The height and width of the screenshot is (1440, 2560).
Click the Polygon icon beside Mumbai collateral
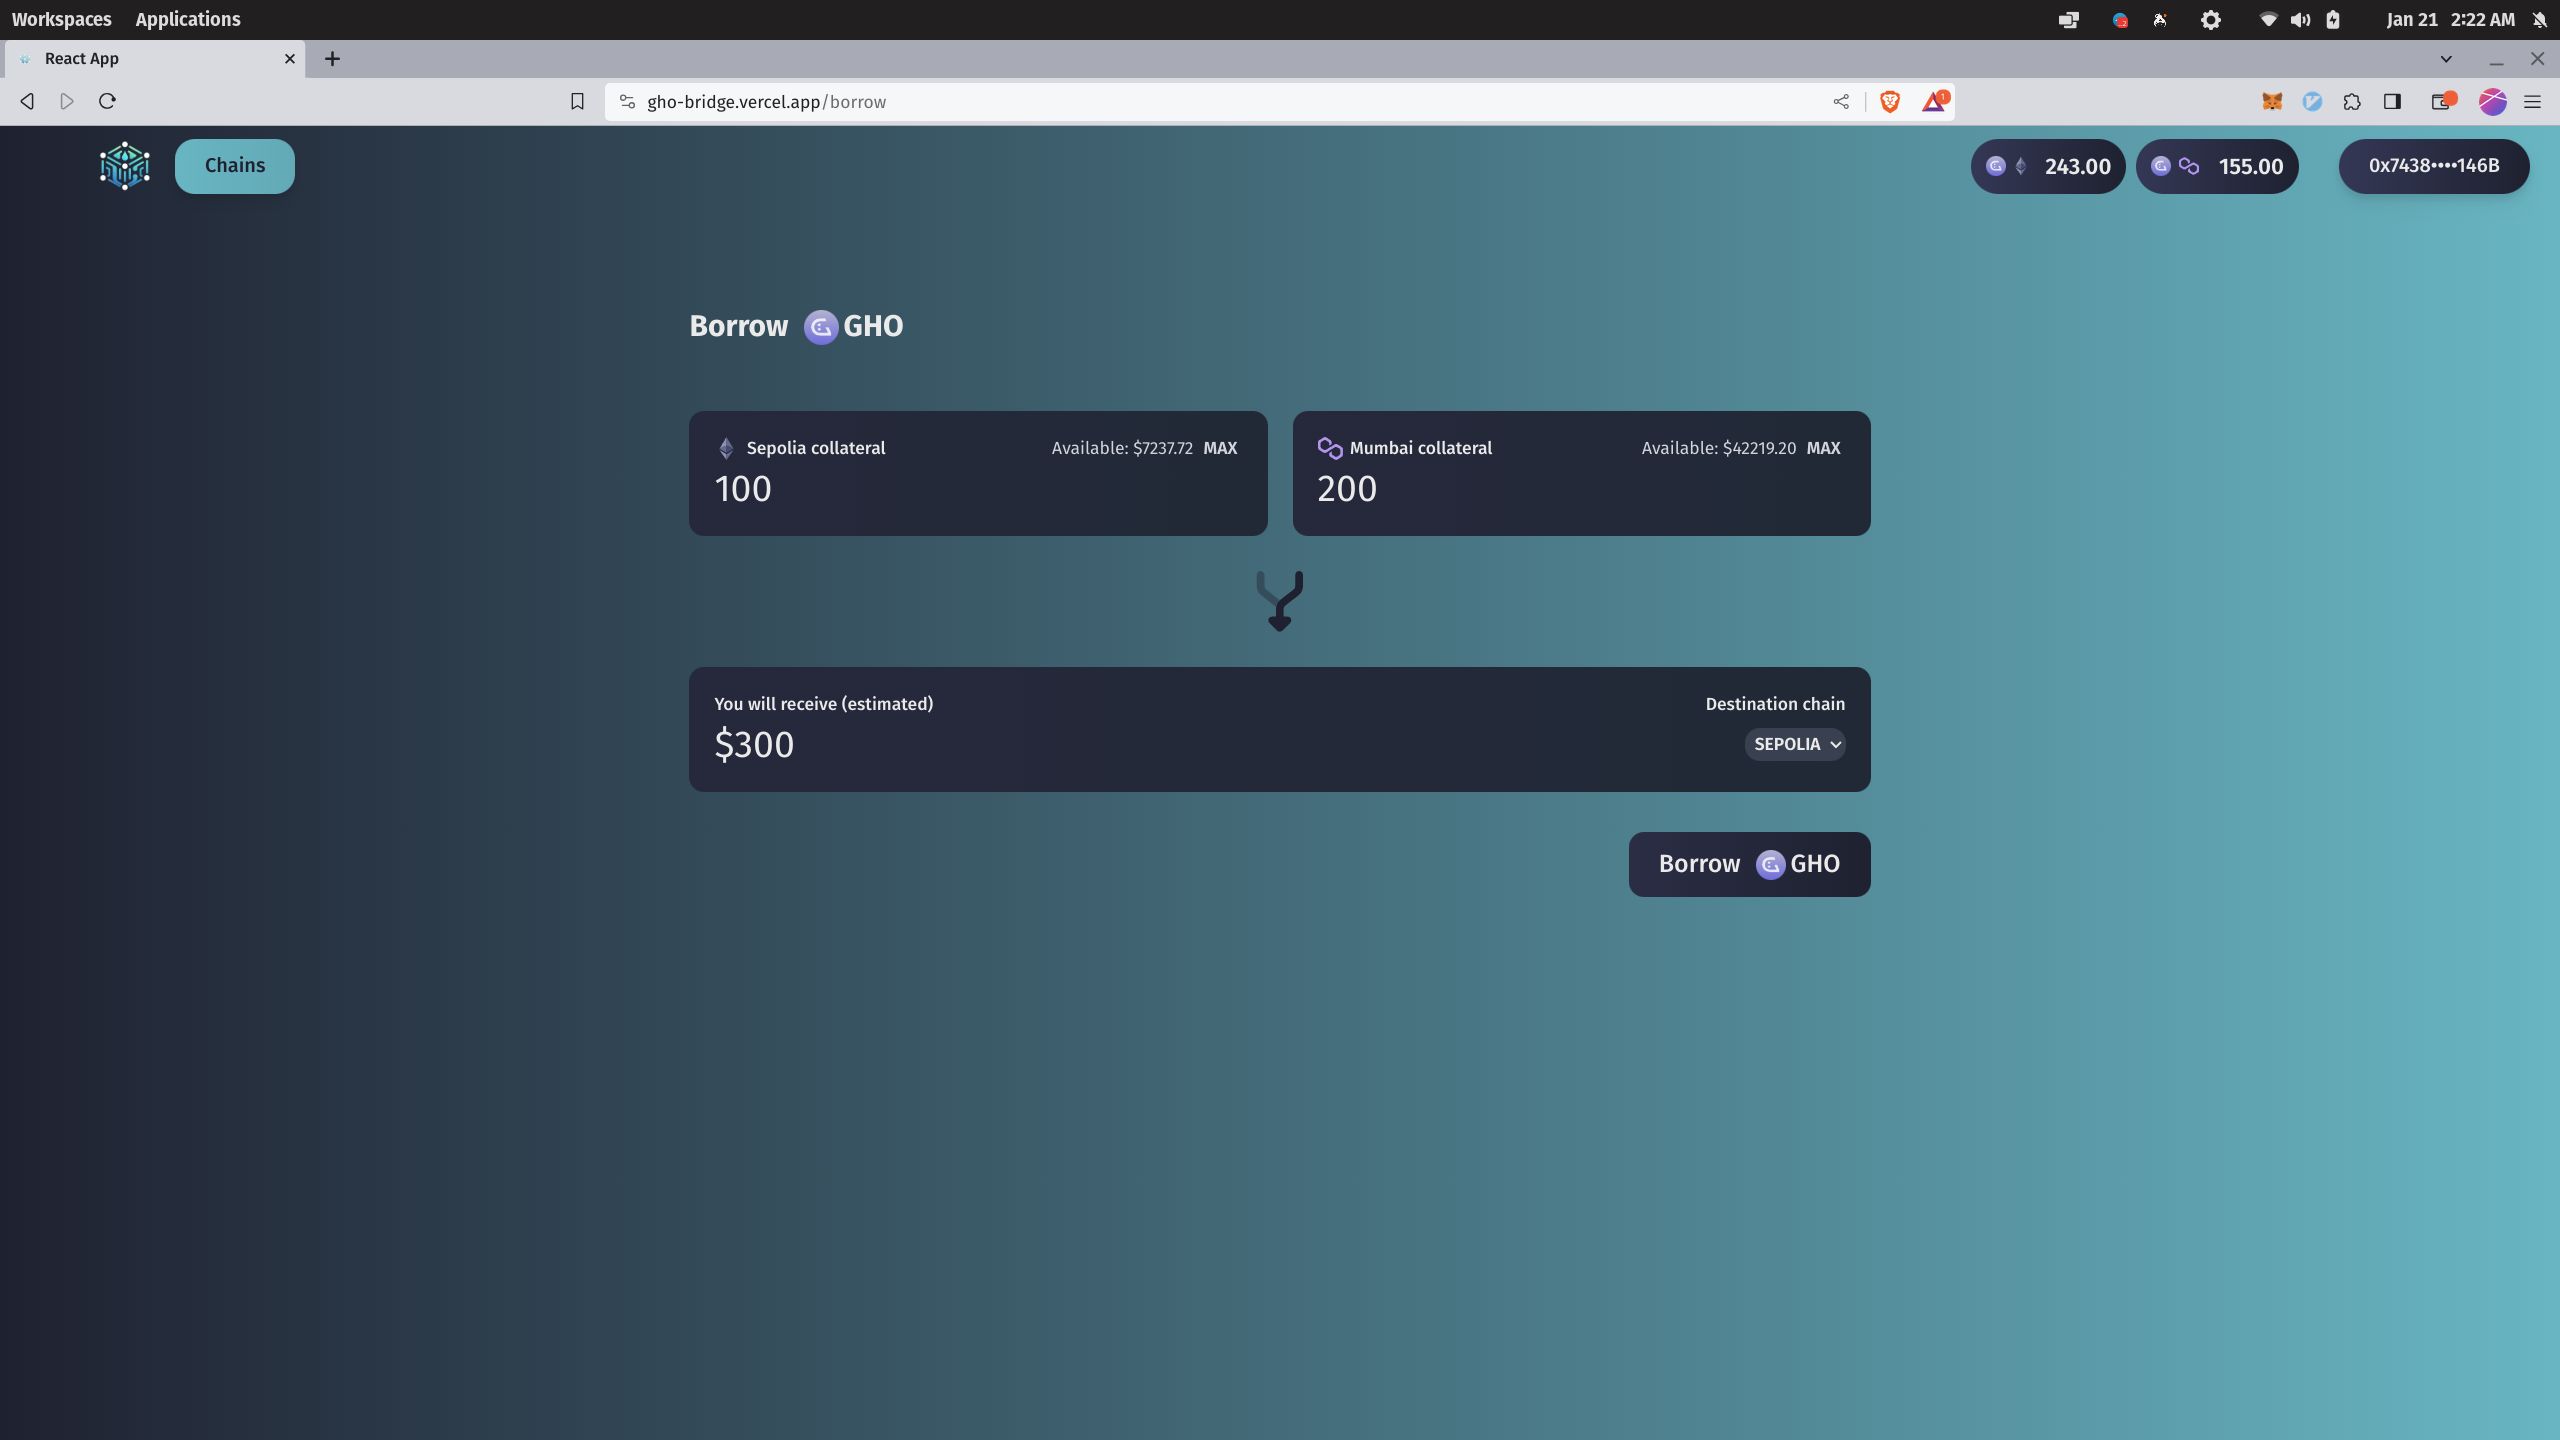coord(1329,448)
